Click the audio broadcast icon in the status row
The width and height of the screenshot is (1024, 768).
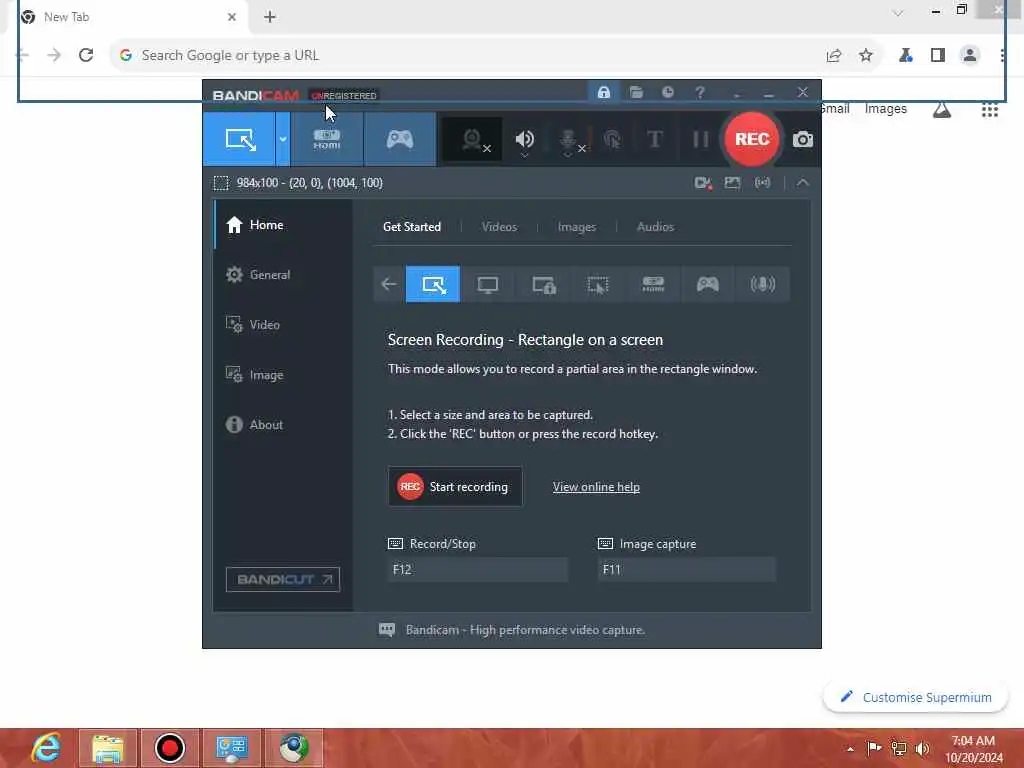(762, 183)
